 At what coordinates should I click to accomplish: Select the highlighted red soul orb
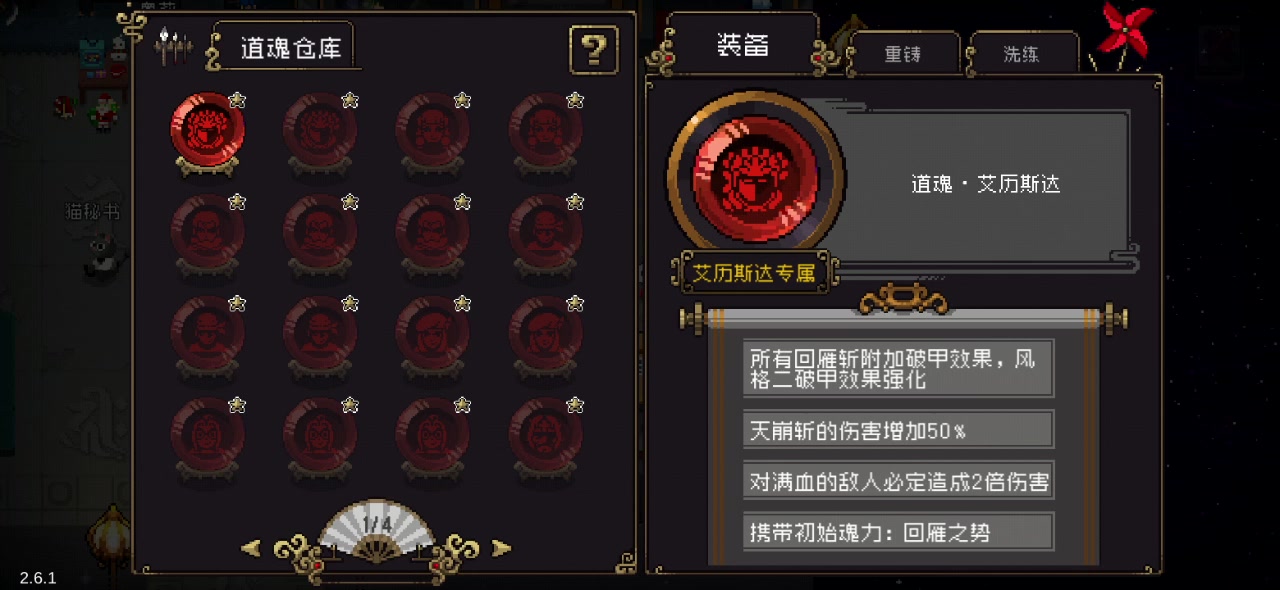(x=207, y=130)
